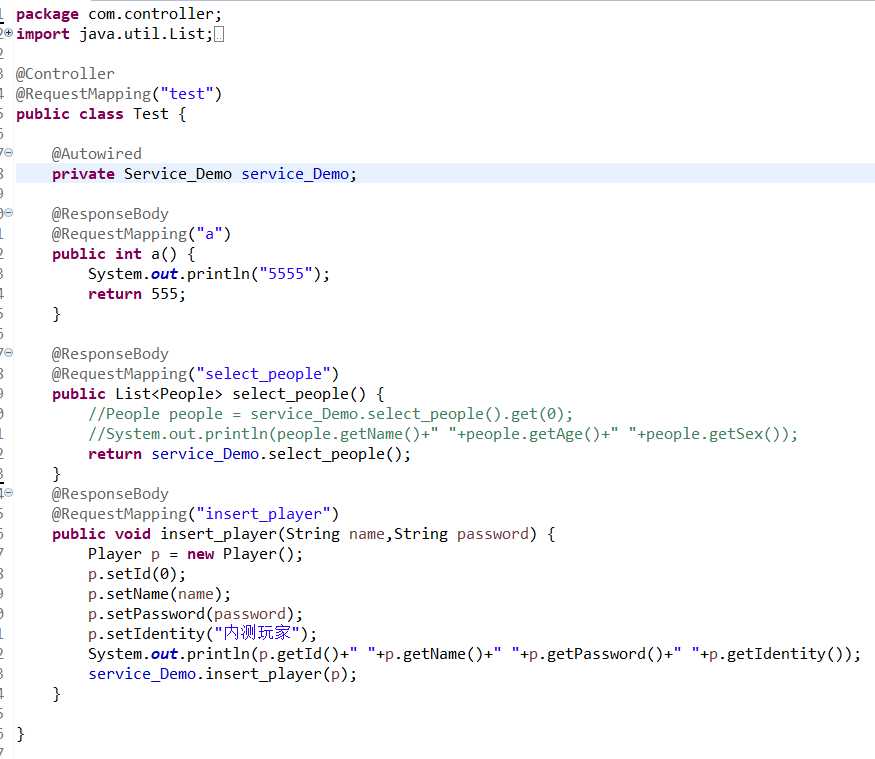Expand the folded import statements

(8, 33)
